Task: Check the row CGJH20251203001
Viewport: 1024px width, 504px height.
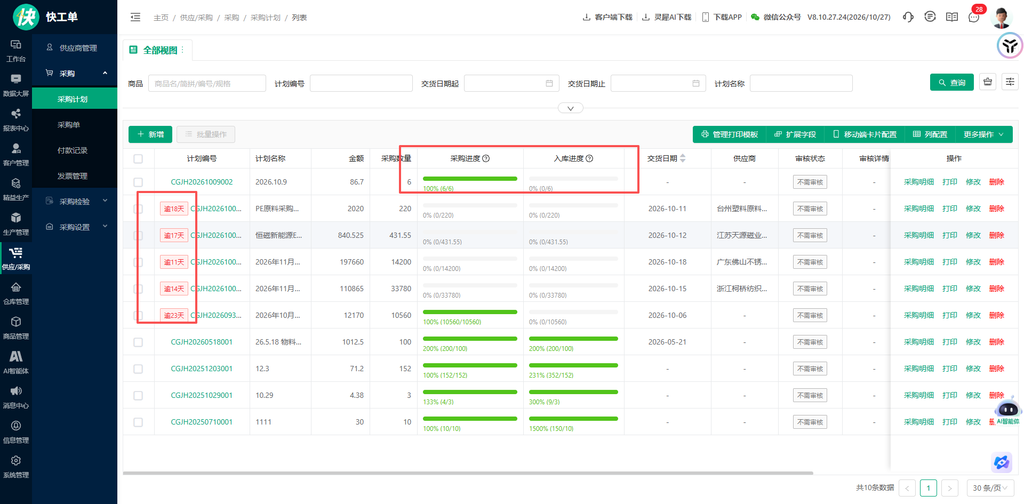Action: (138, 369)
